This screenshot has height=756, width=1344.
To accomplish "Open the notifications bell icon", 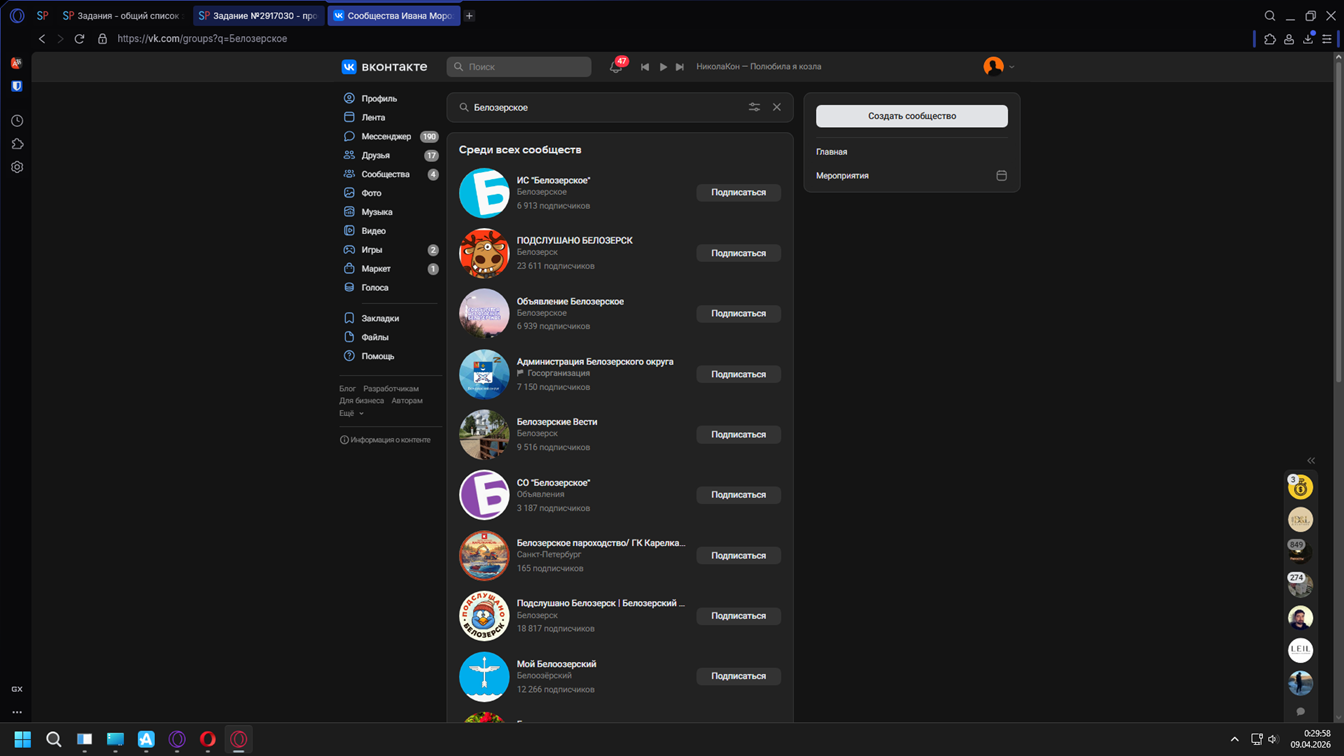I will (x=616, y=67).
